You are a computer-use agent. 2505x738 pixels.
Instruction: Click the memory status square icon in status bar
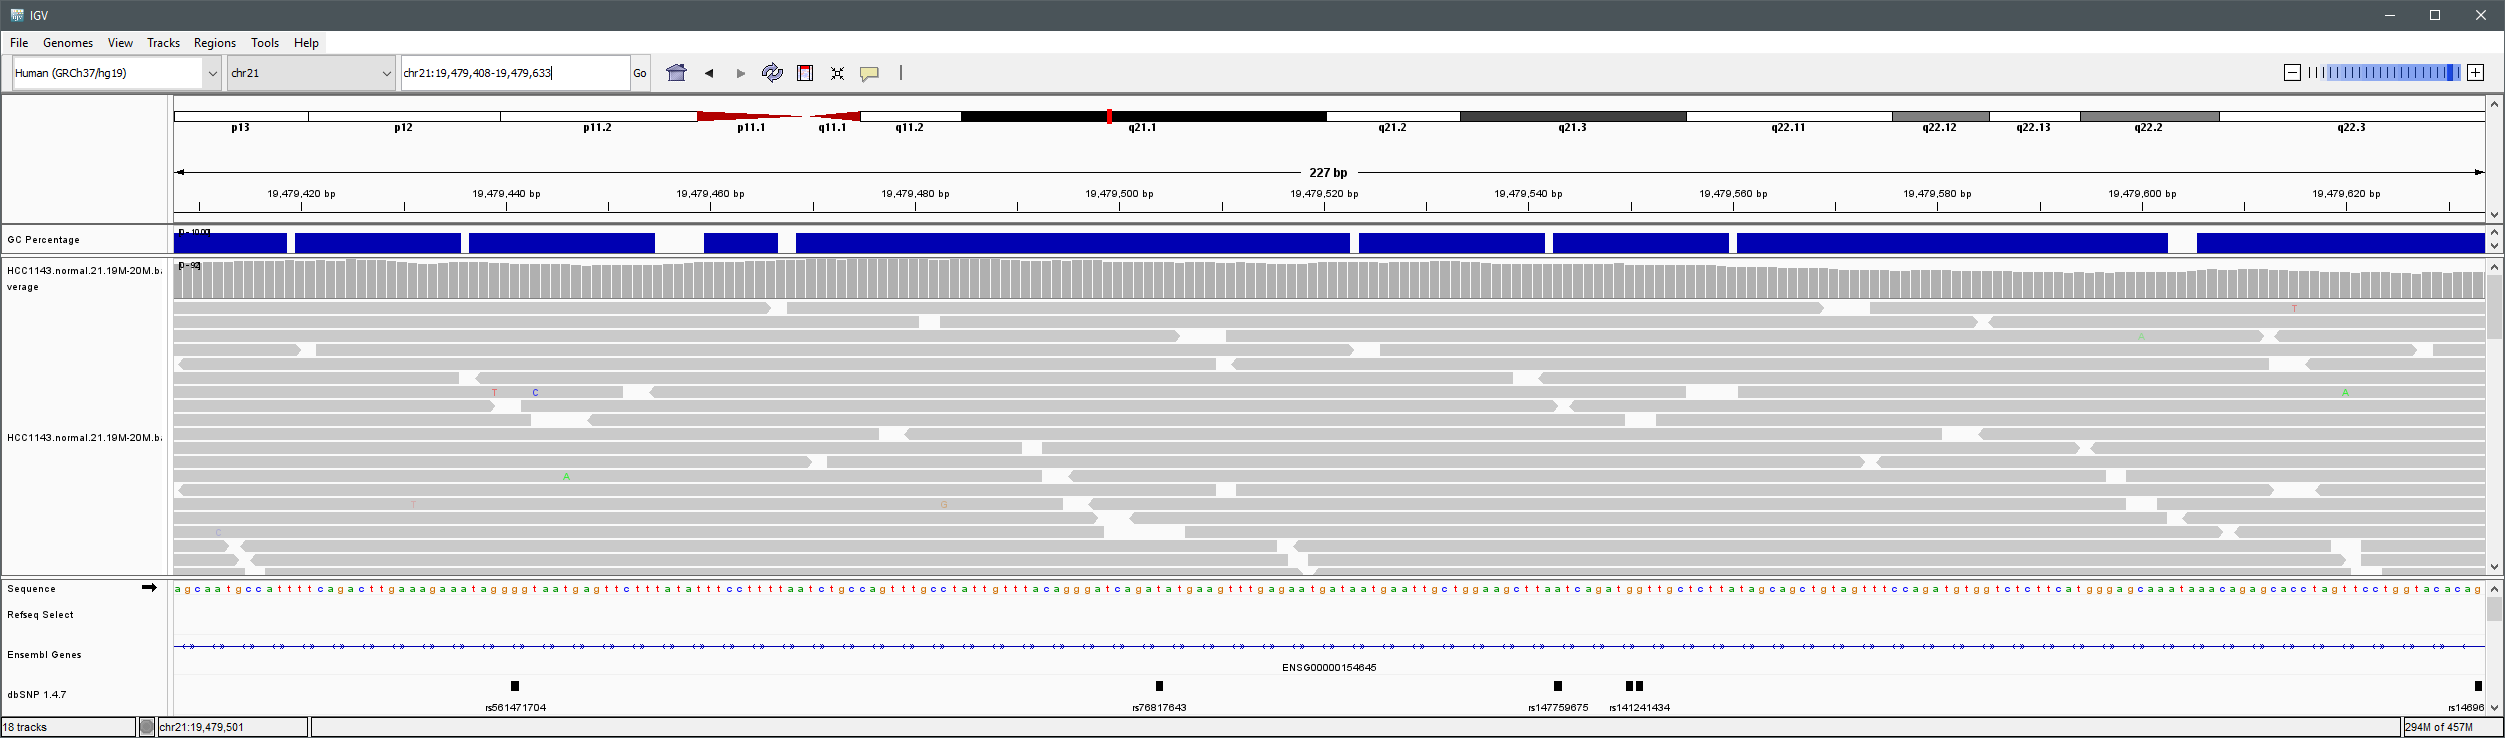click(147, 727)
